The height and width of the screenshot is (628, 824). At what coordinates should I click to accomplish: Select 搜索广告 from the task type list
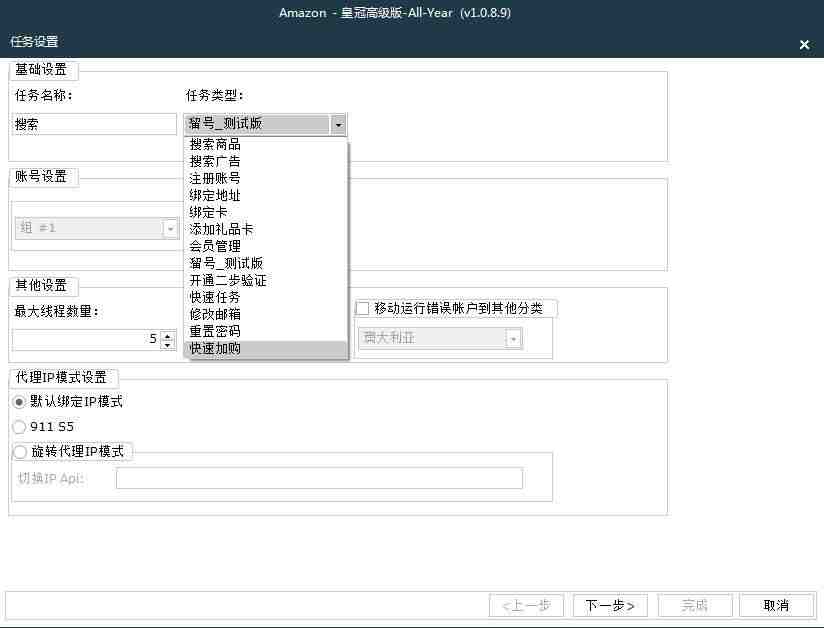click(265, 161)
